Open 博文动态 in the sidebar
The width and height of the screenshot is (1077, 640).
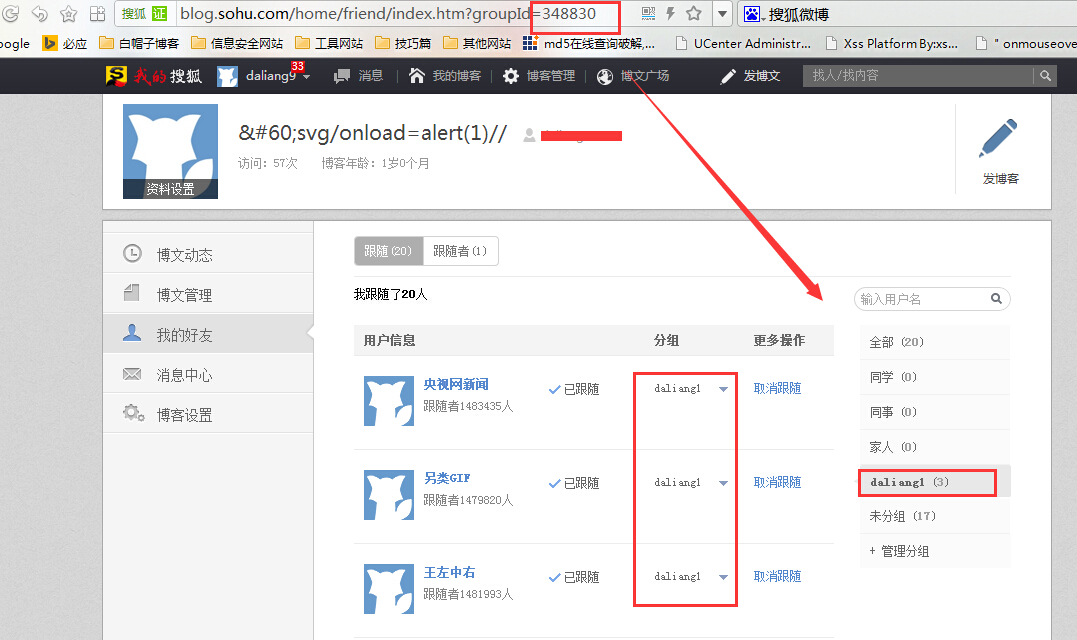tap(208, 254)
